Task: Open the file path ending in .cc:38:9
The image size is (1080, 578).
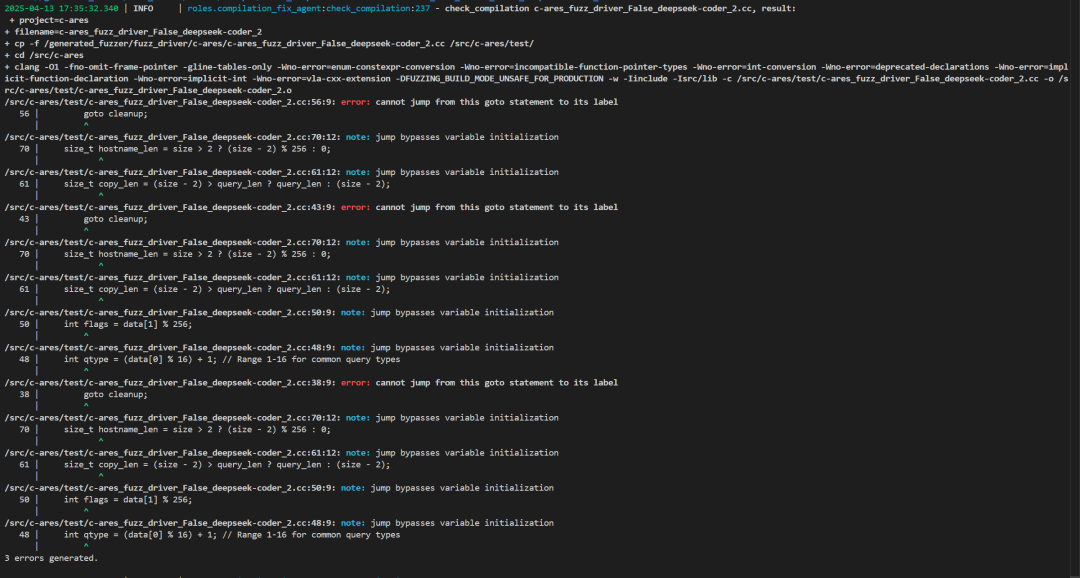Action: (x=169, y=383)
